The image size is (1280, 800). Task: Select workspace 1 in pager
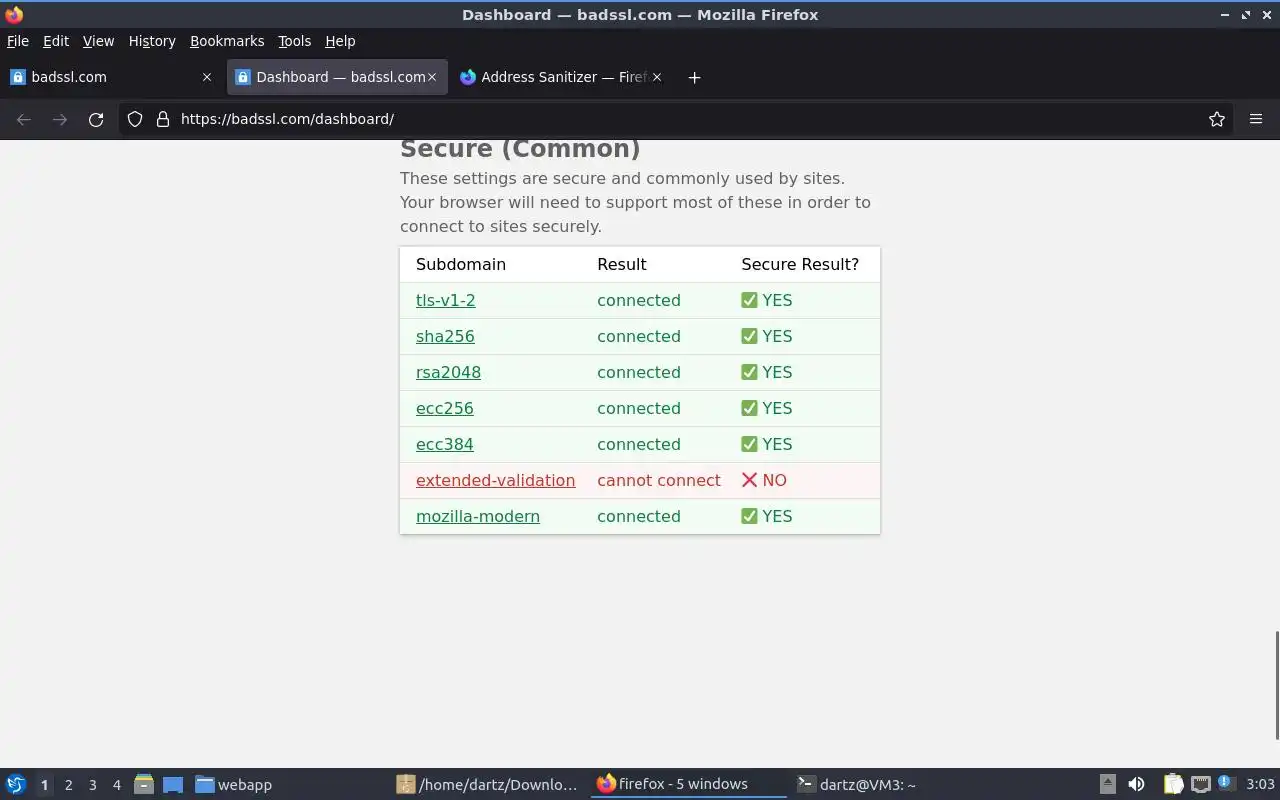click(x=44, y=785)
